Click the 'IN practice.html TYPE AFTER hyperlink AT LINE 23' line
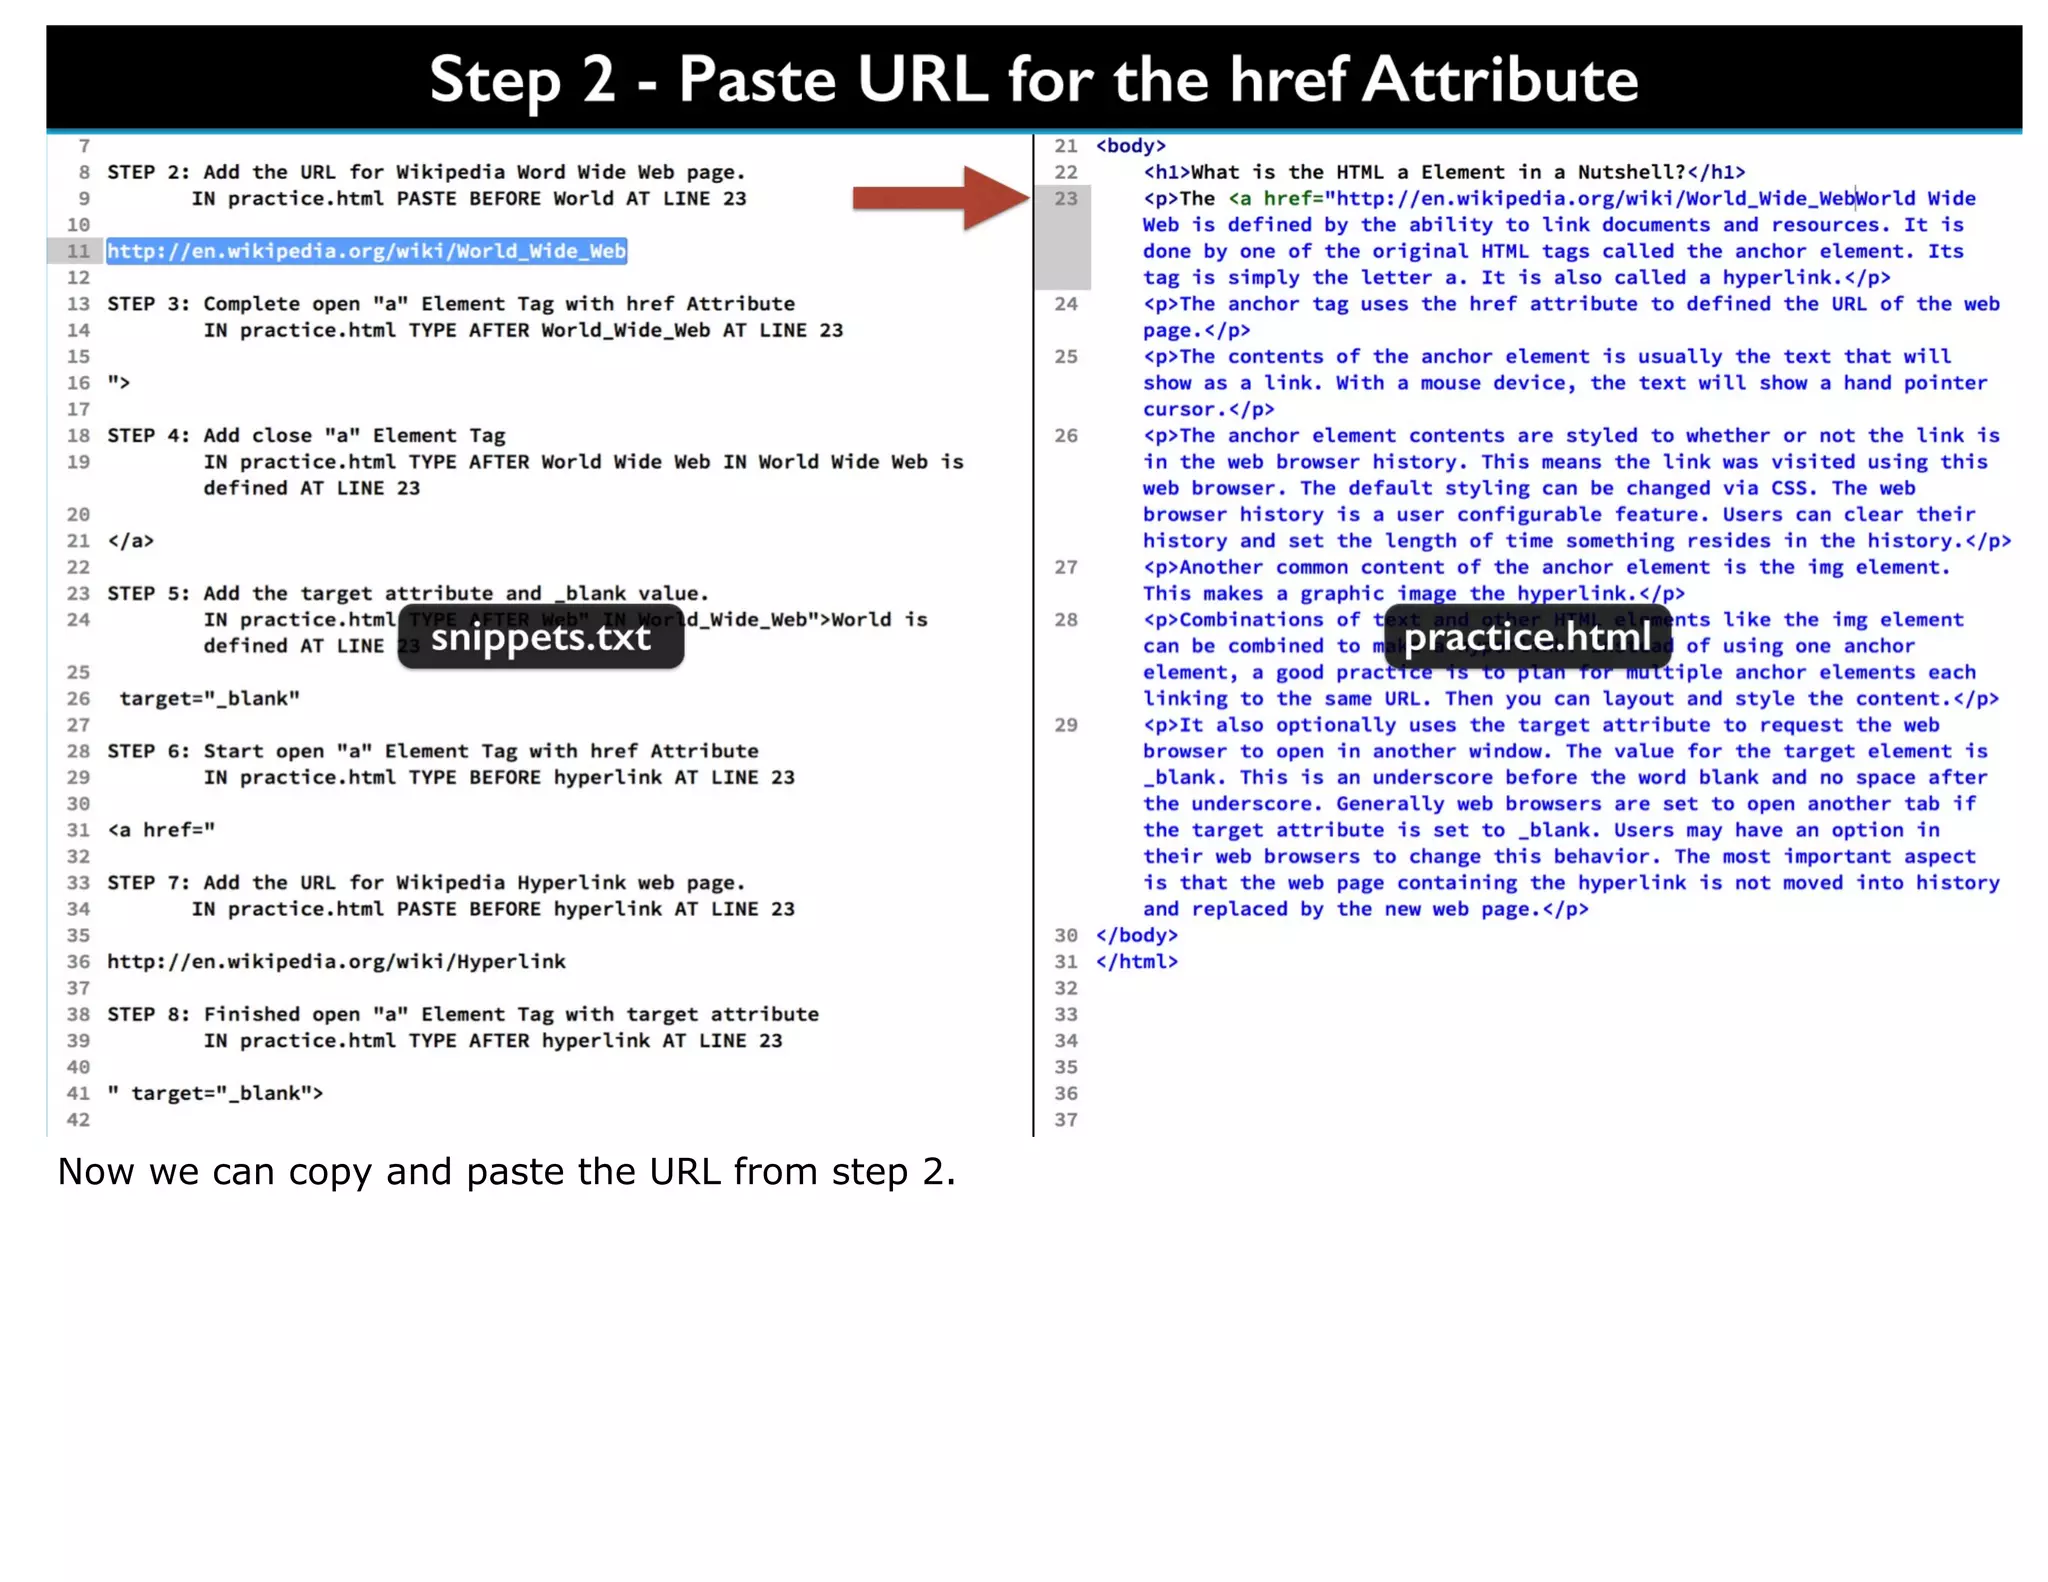Viewport: 2048px width, 1582px height. 493,1040
